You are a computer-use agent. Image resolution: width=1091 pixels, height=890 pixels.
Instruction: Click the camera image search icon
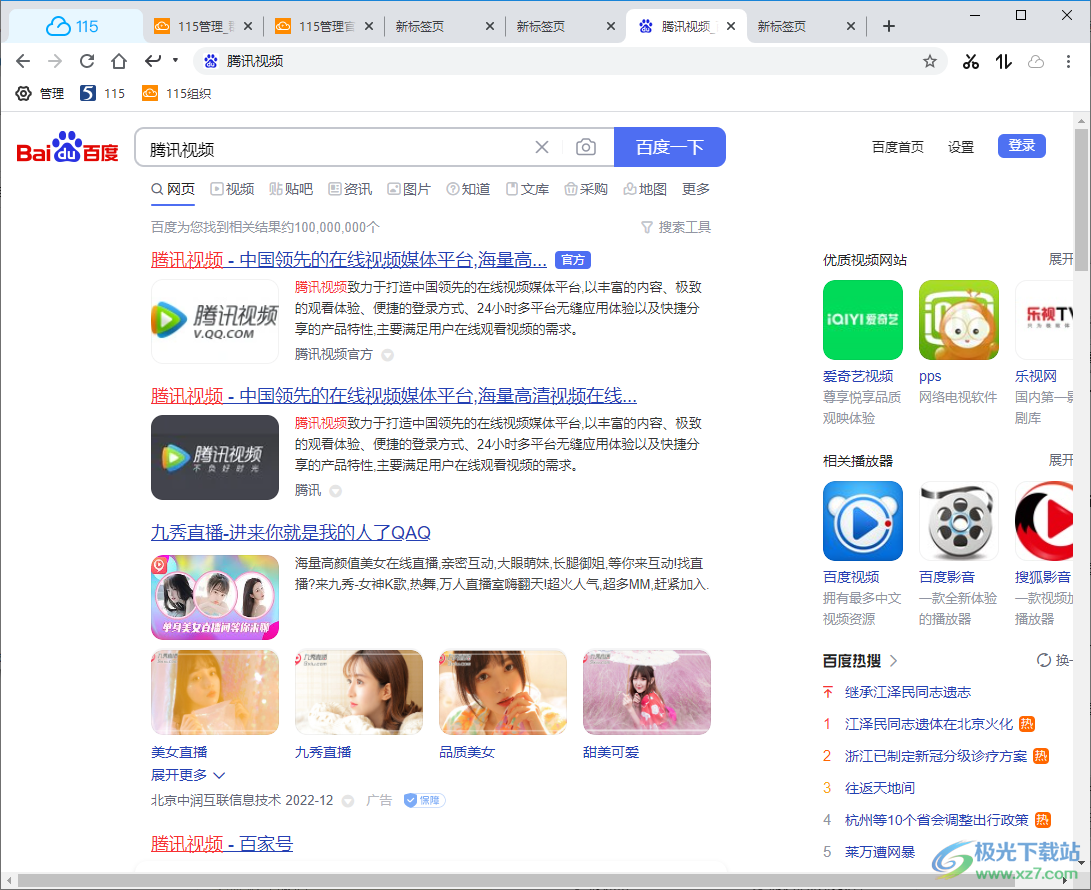coord(586,147)
